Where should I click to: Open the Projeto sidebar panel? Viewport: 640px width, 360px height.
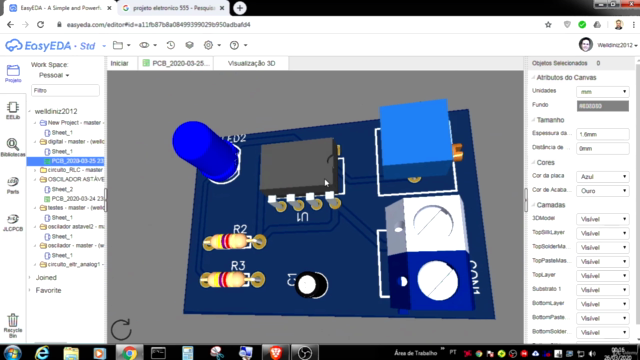tap(13, 73)
